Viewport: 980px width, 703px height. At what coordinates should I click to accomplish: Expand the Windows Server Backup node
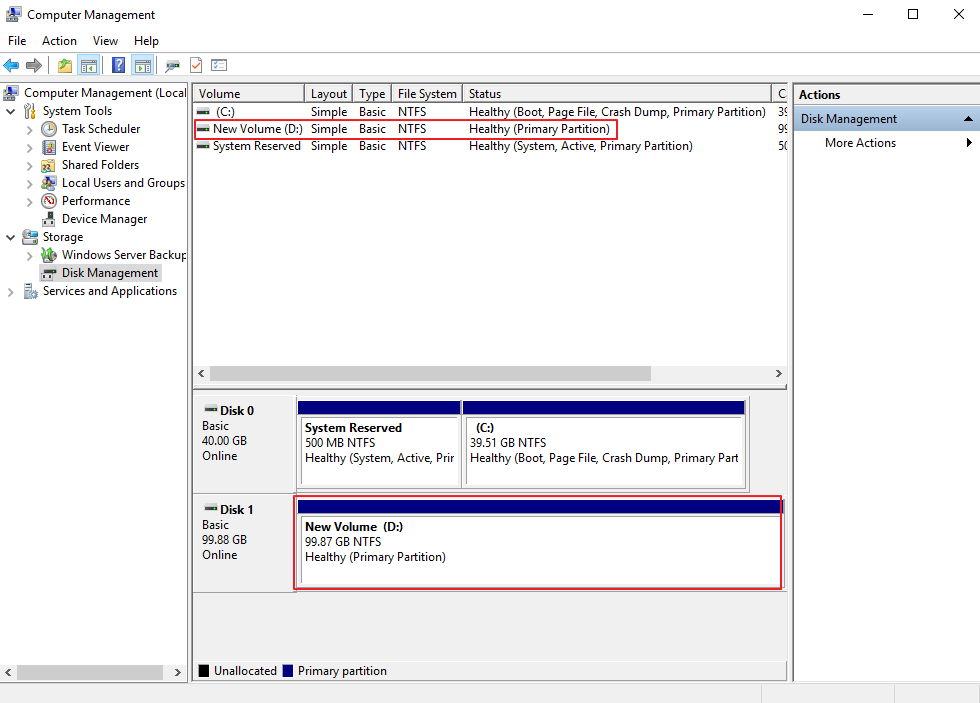click(29, 256)
